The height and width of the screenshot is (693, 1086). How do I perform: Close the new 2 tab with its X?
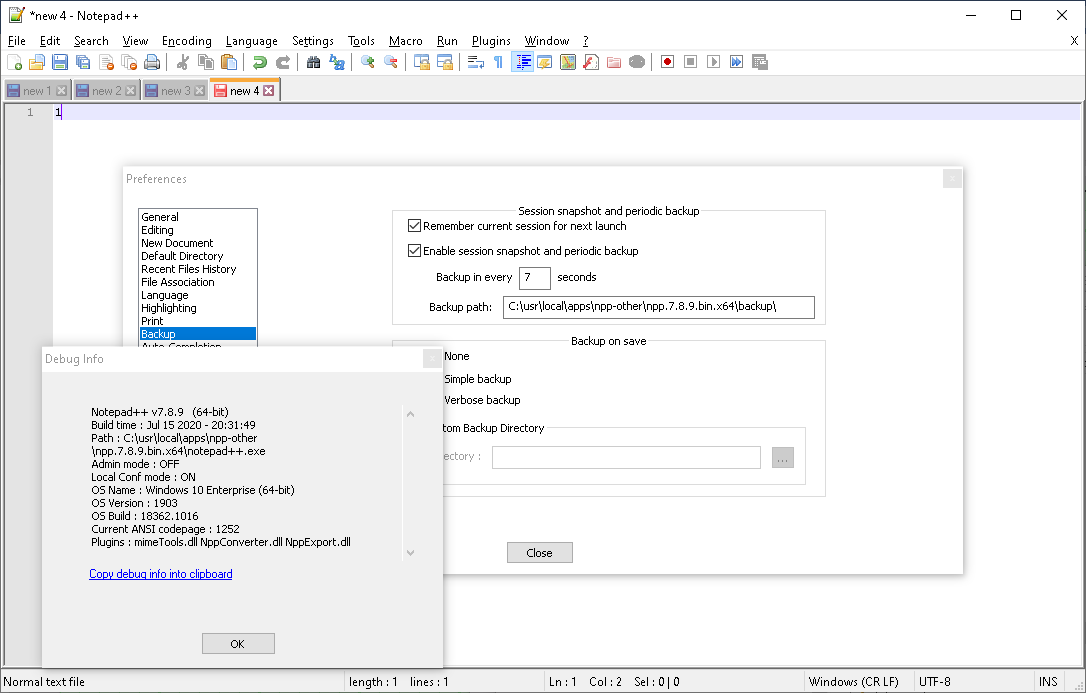pyautogui.click(x=130, y=91)
